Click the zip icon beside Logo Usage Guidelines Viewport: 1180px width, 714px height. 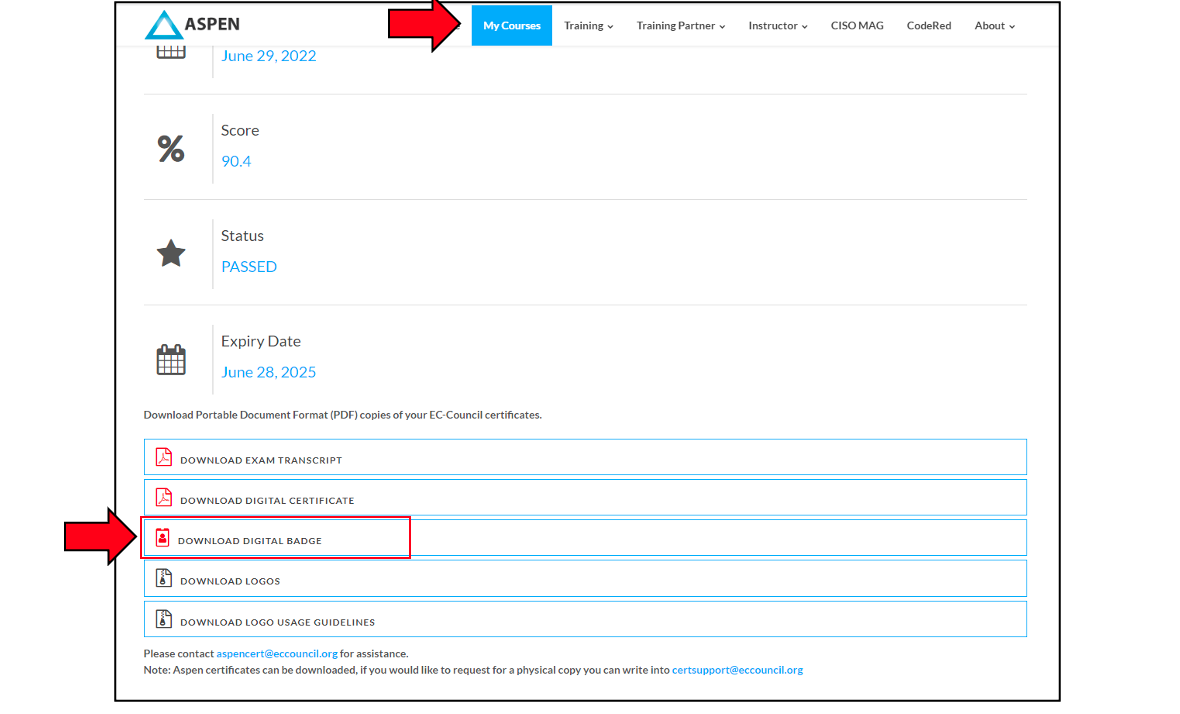pos(164,620)
